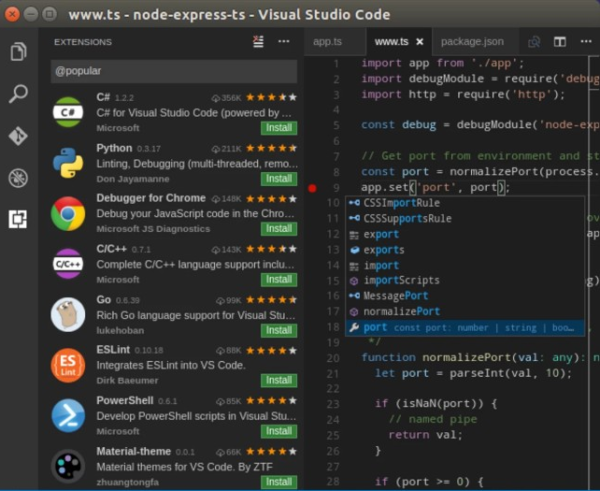Open the Explorer view in activity bar
The width and height of the screenshot is (600, 491).
18,51
